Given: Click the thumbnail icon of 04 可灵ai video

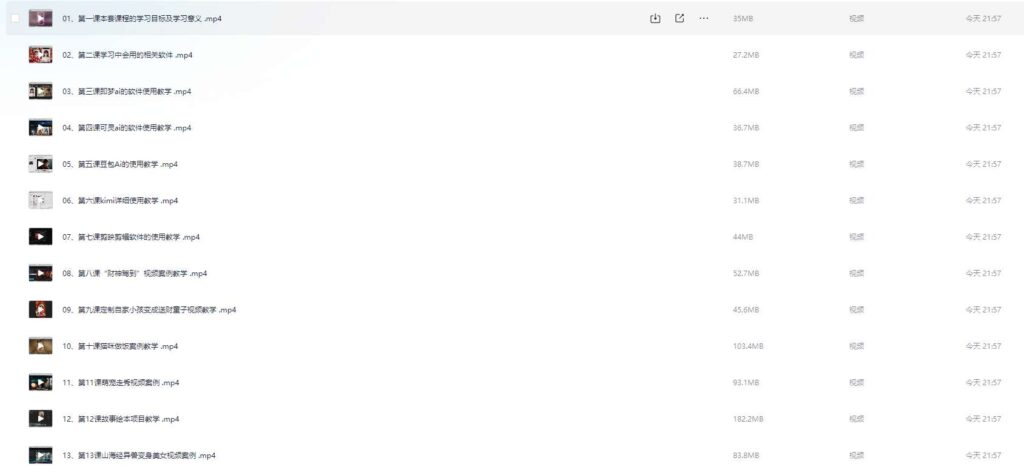Looking at the screenshot, I should [x=40, y=128].
